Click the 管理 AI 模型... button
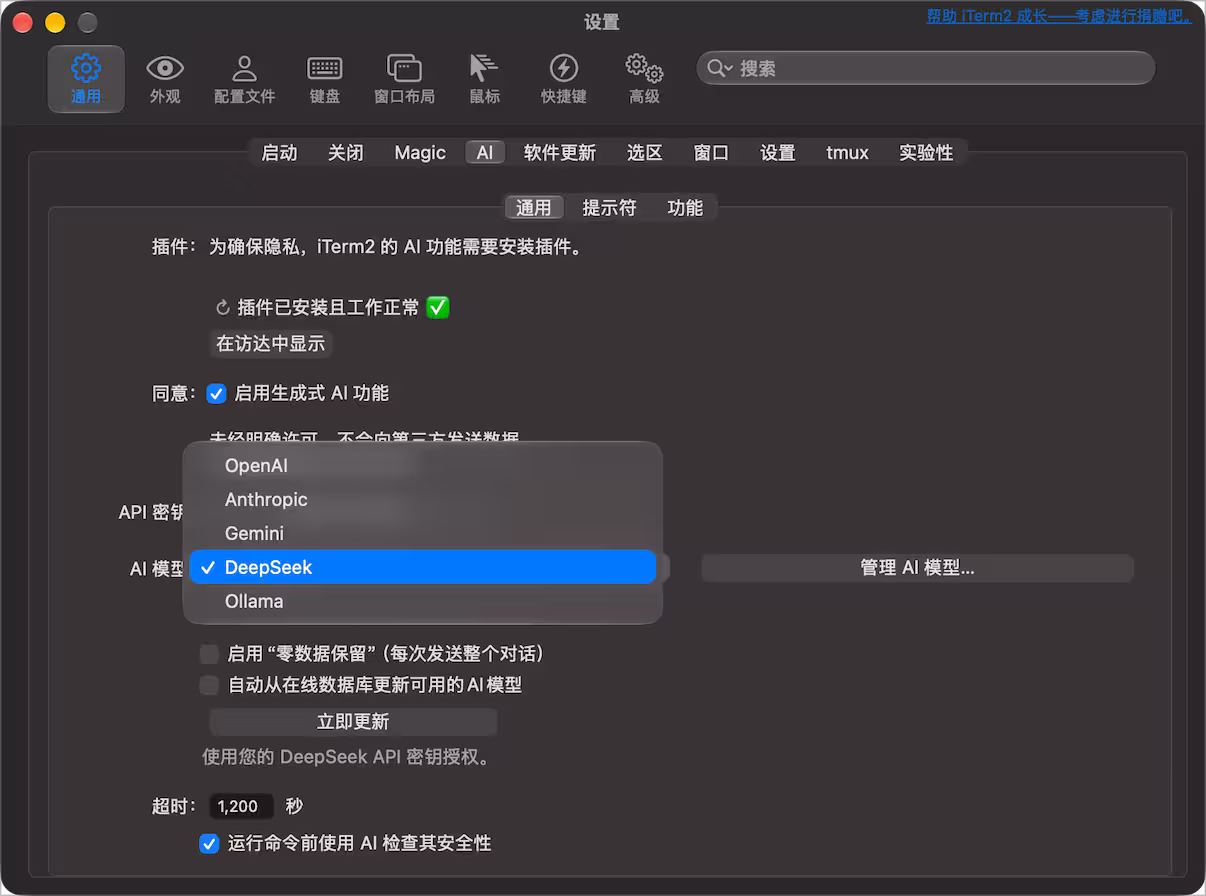1206x896 pixels. [x=917, y=568]
